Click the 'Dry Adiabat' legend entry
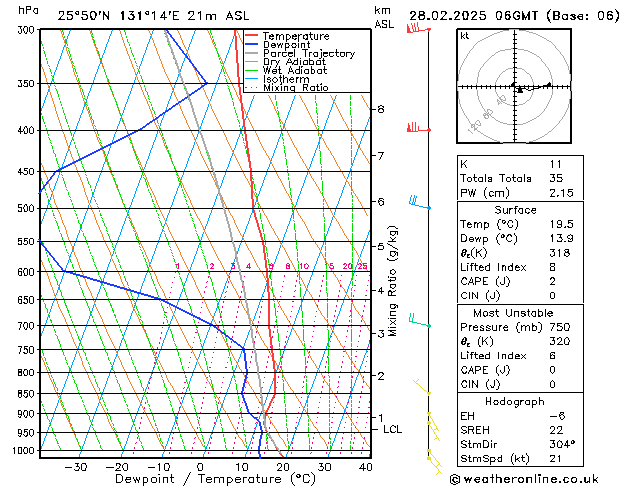This screenshot has height=486, width=629. [294, 62]
